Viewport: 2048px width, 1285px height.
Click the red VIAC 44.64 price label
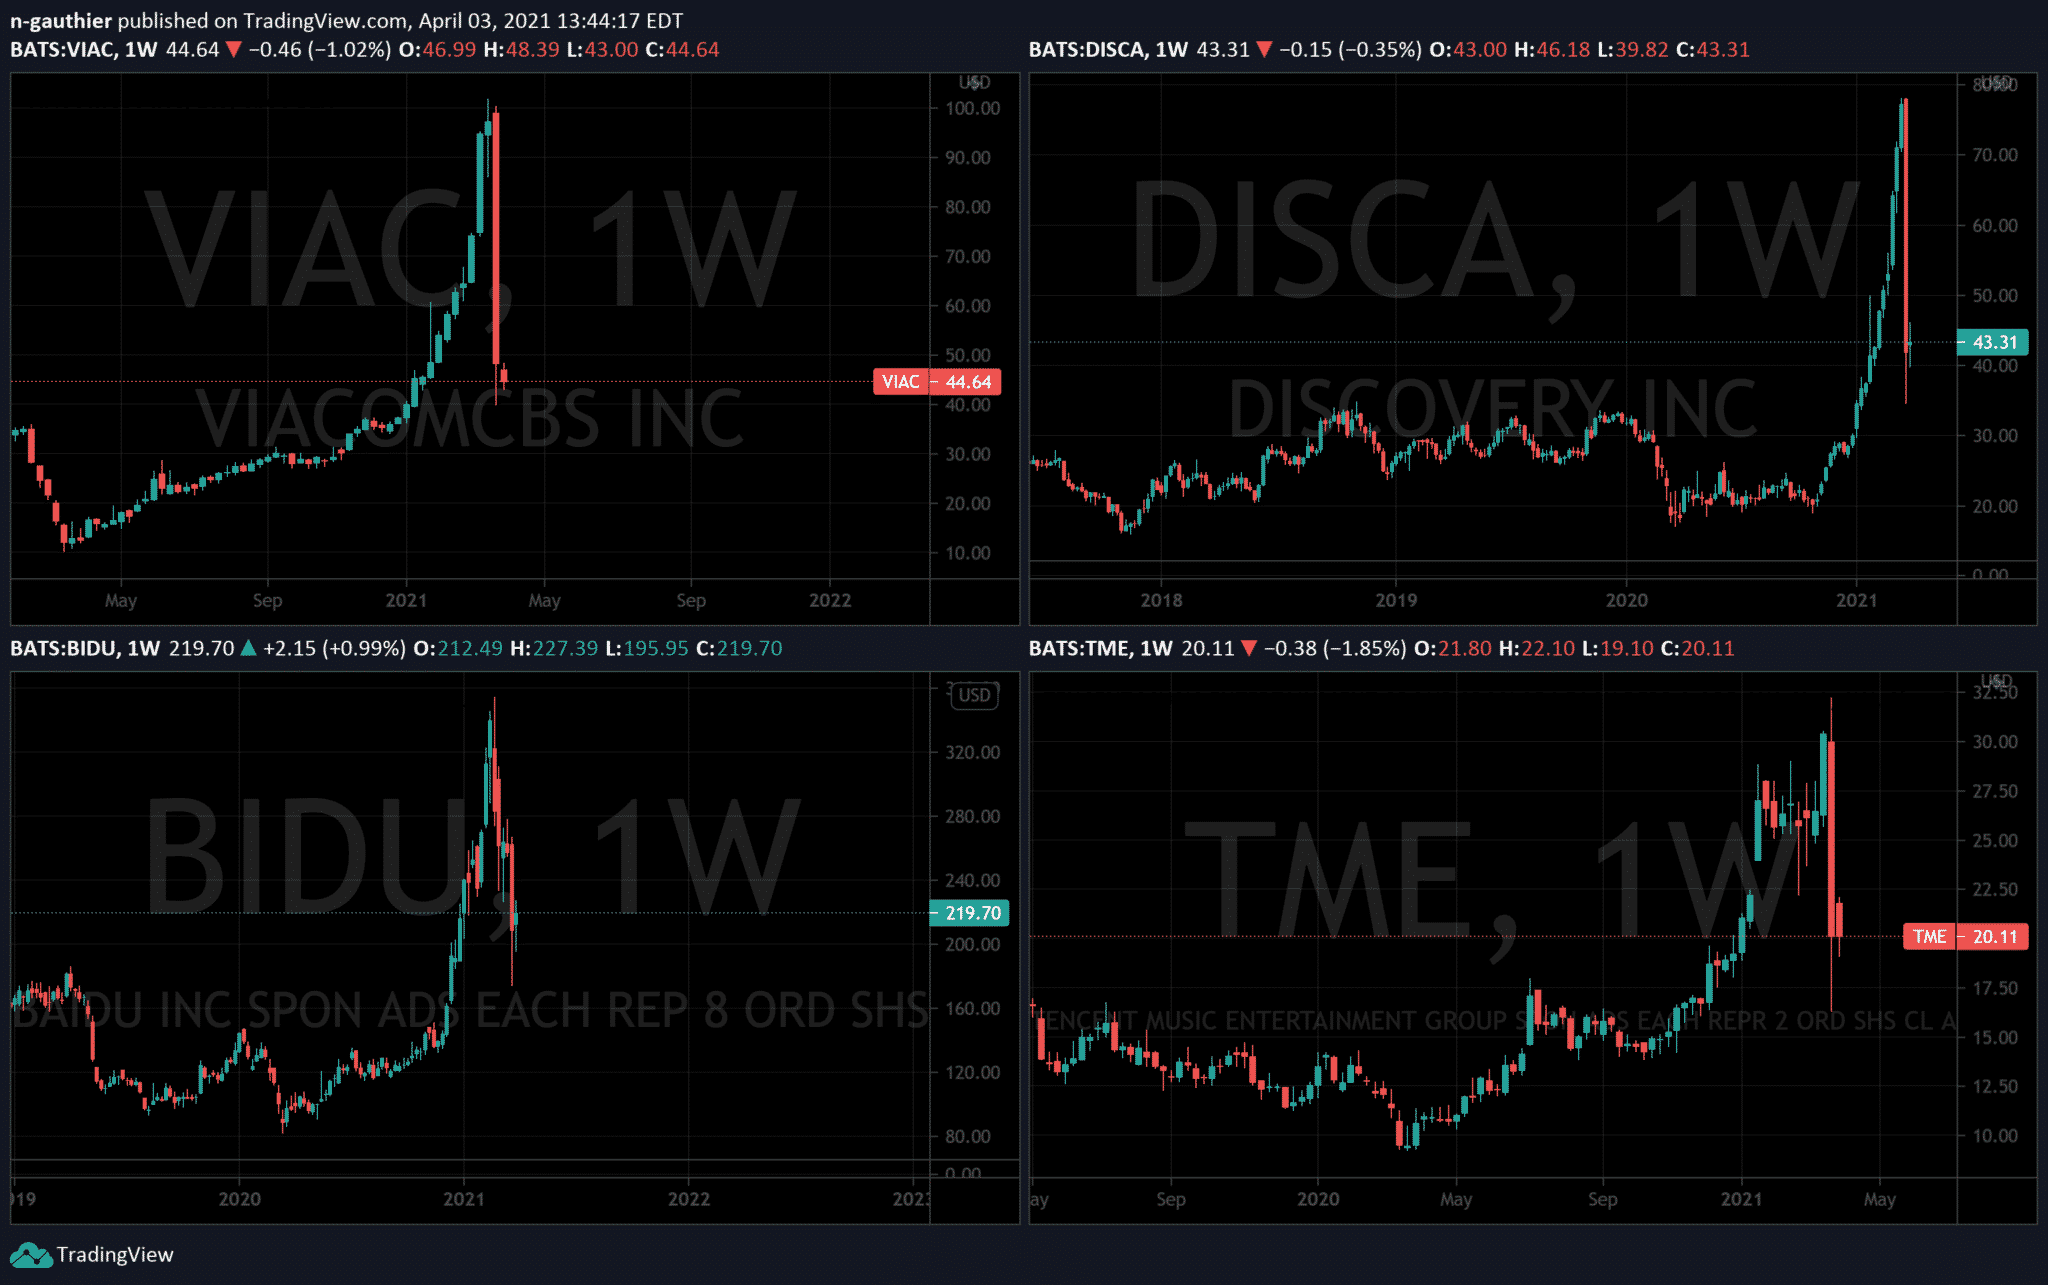coord(936,382)
